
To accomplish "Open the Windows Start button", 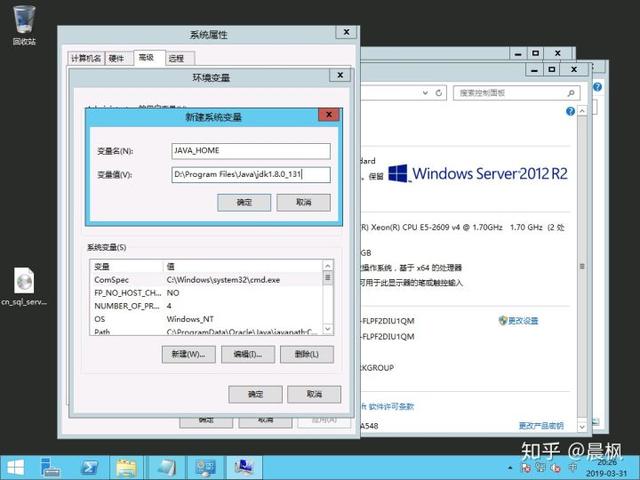I will tap(16, 468).
